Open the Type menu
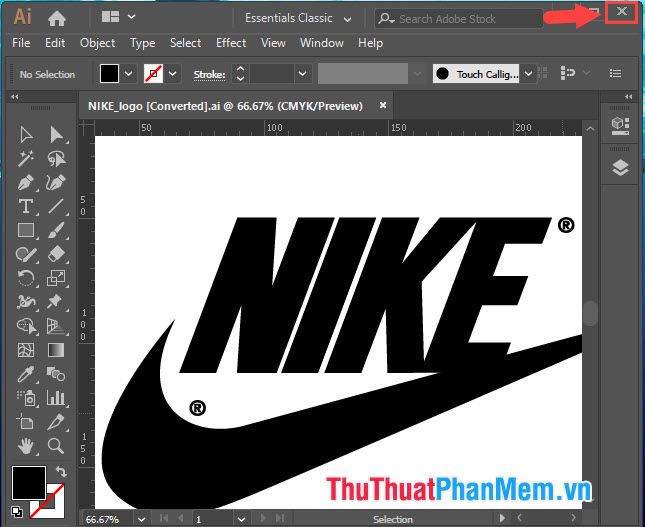645x527 pixels. [x=143, y=43]
